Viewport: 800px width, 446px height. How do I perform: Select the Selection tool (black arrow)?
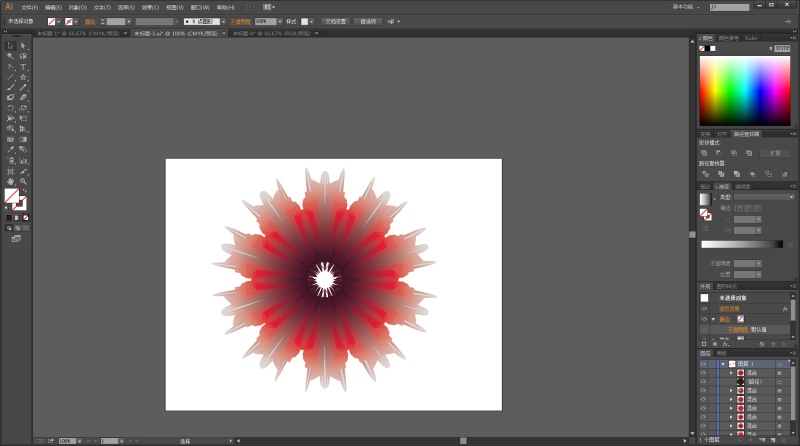click(10, 45)
